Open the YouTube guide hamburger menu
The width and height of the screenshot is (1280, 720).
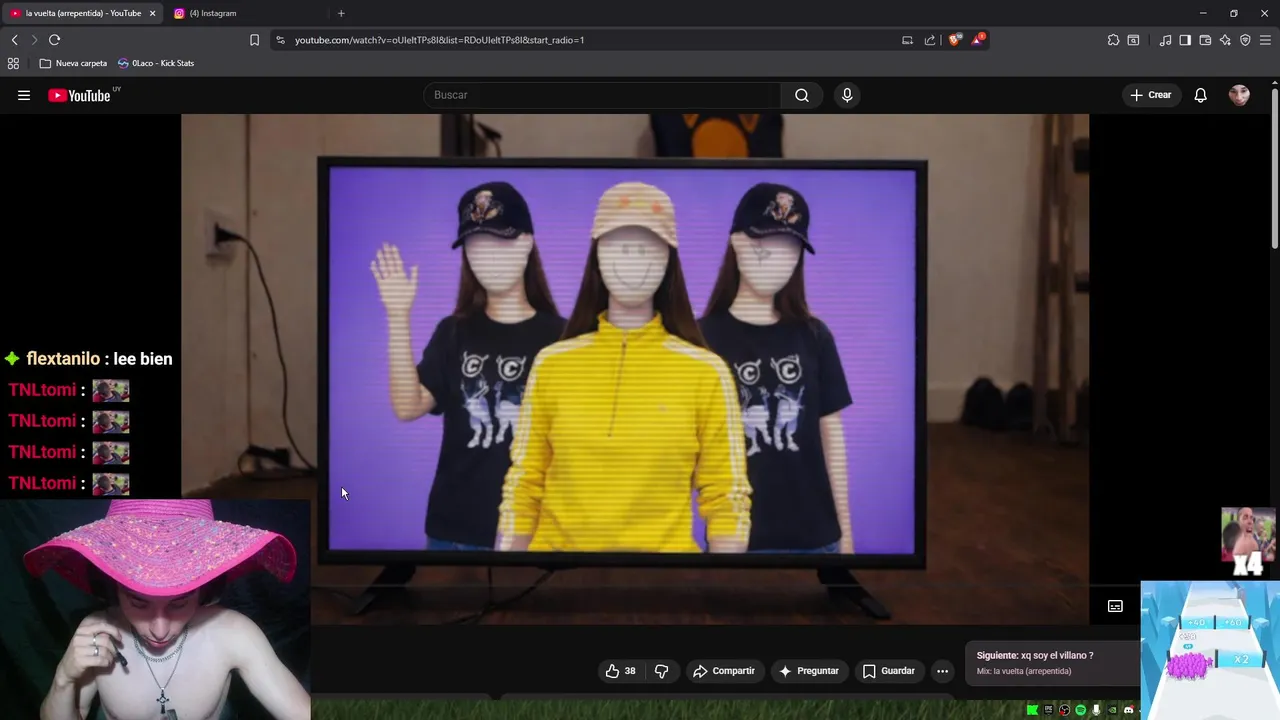coord(24,95)
